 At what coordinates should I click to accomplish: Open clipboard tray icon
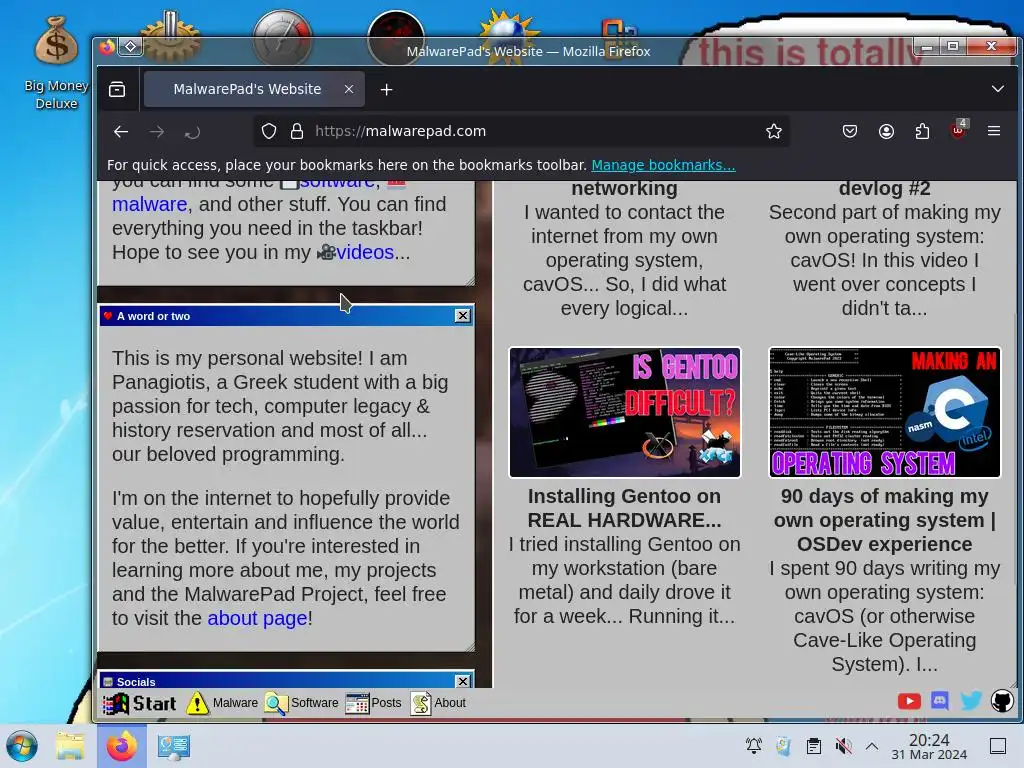pyautogui.click(x=814, y=746)
